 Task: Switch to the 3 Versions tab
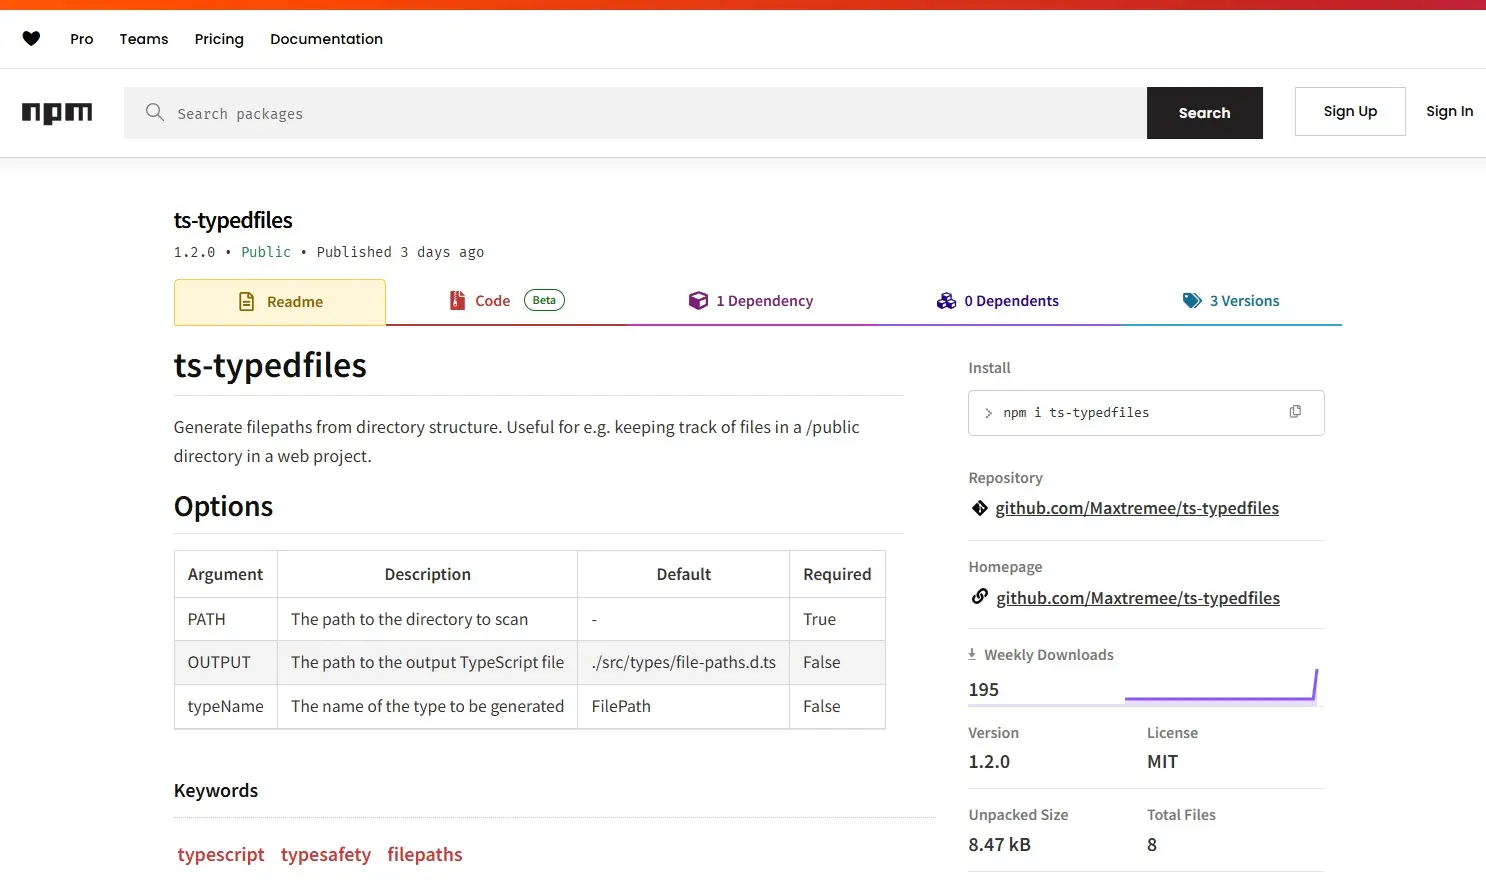[x=1231, y=301]
